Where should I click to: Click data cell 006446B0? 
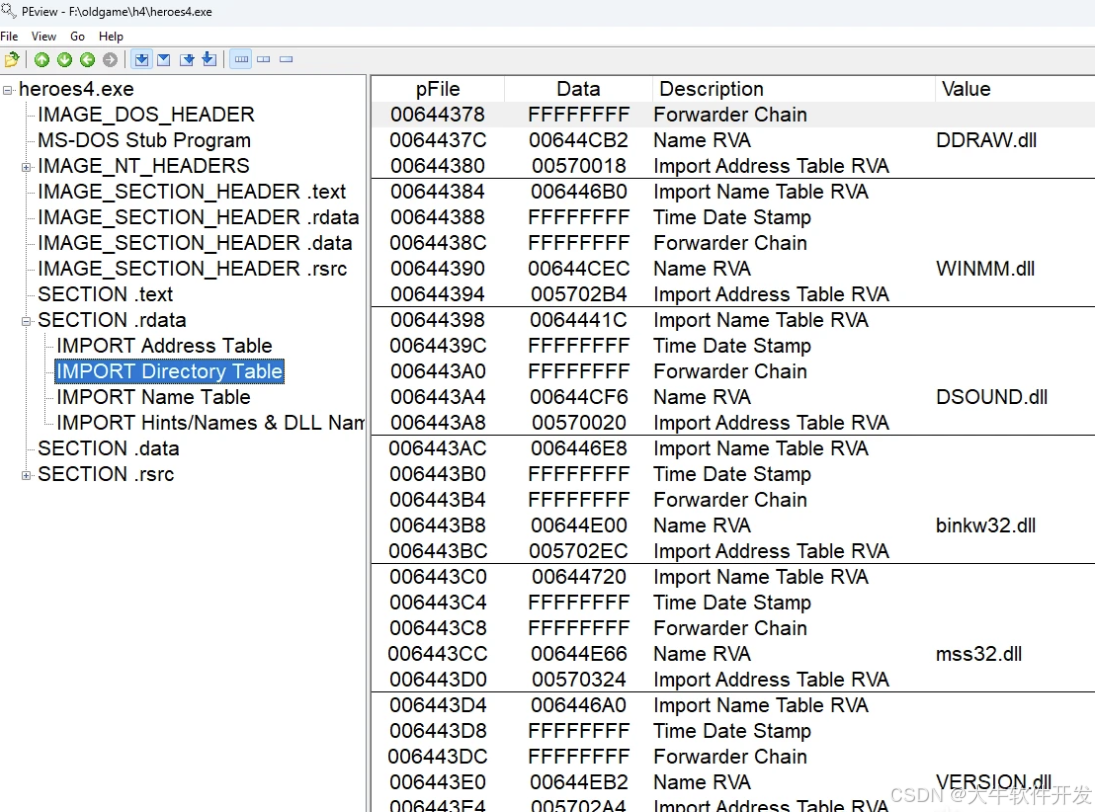pyautogui.click(x=579, y=191)
